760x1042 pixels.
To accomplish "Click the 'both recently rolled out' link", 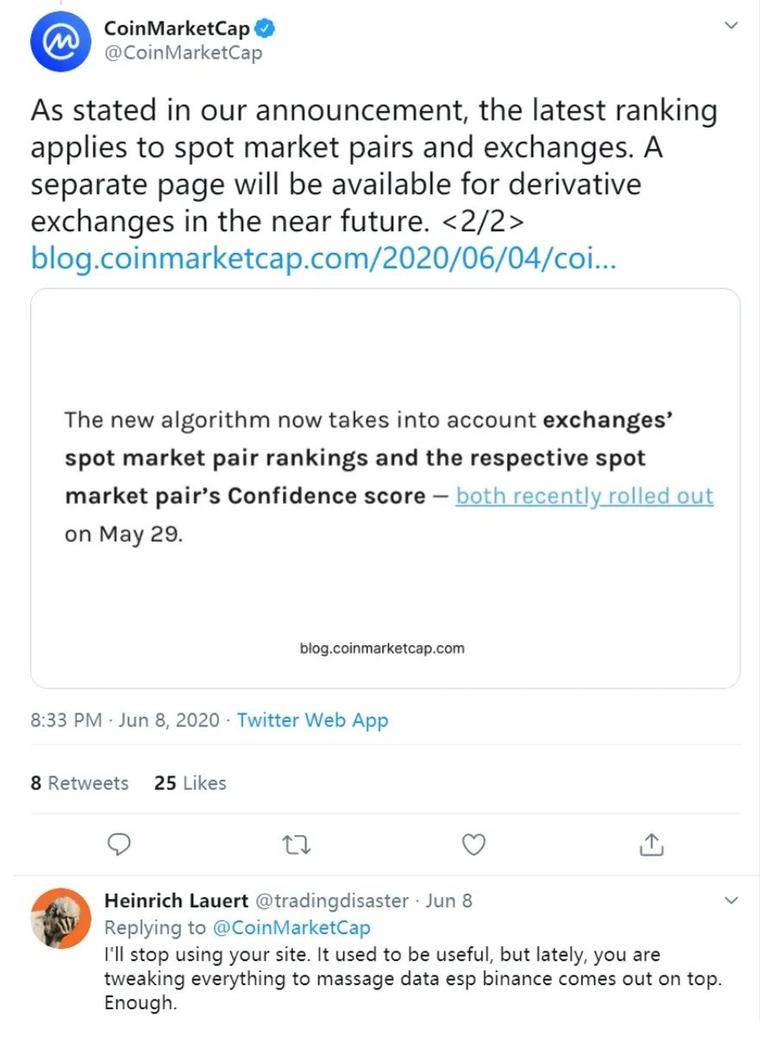I will pos(583,495).
